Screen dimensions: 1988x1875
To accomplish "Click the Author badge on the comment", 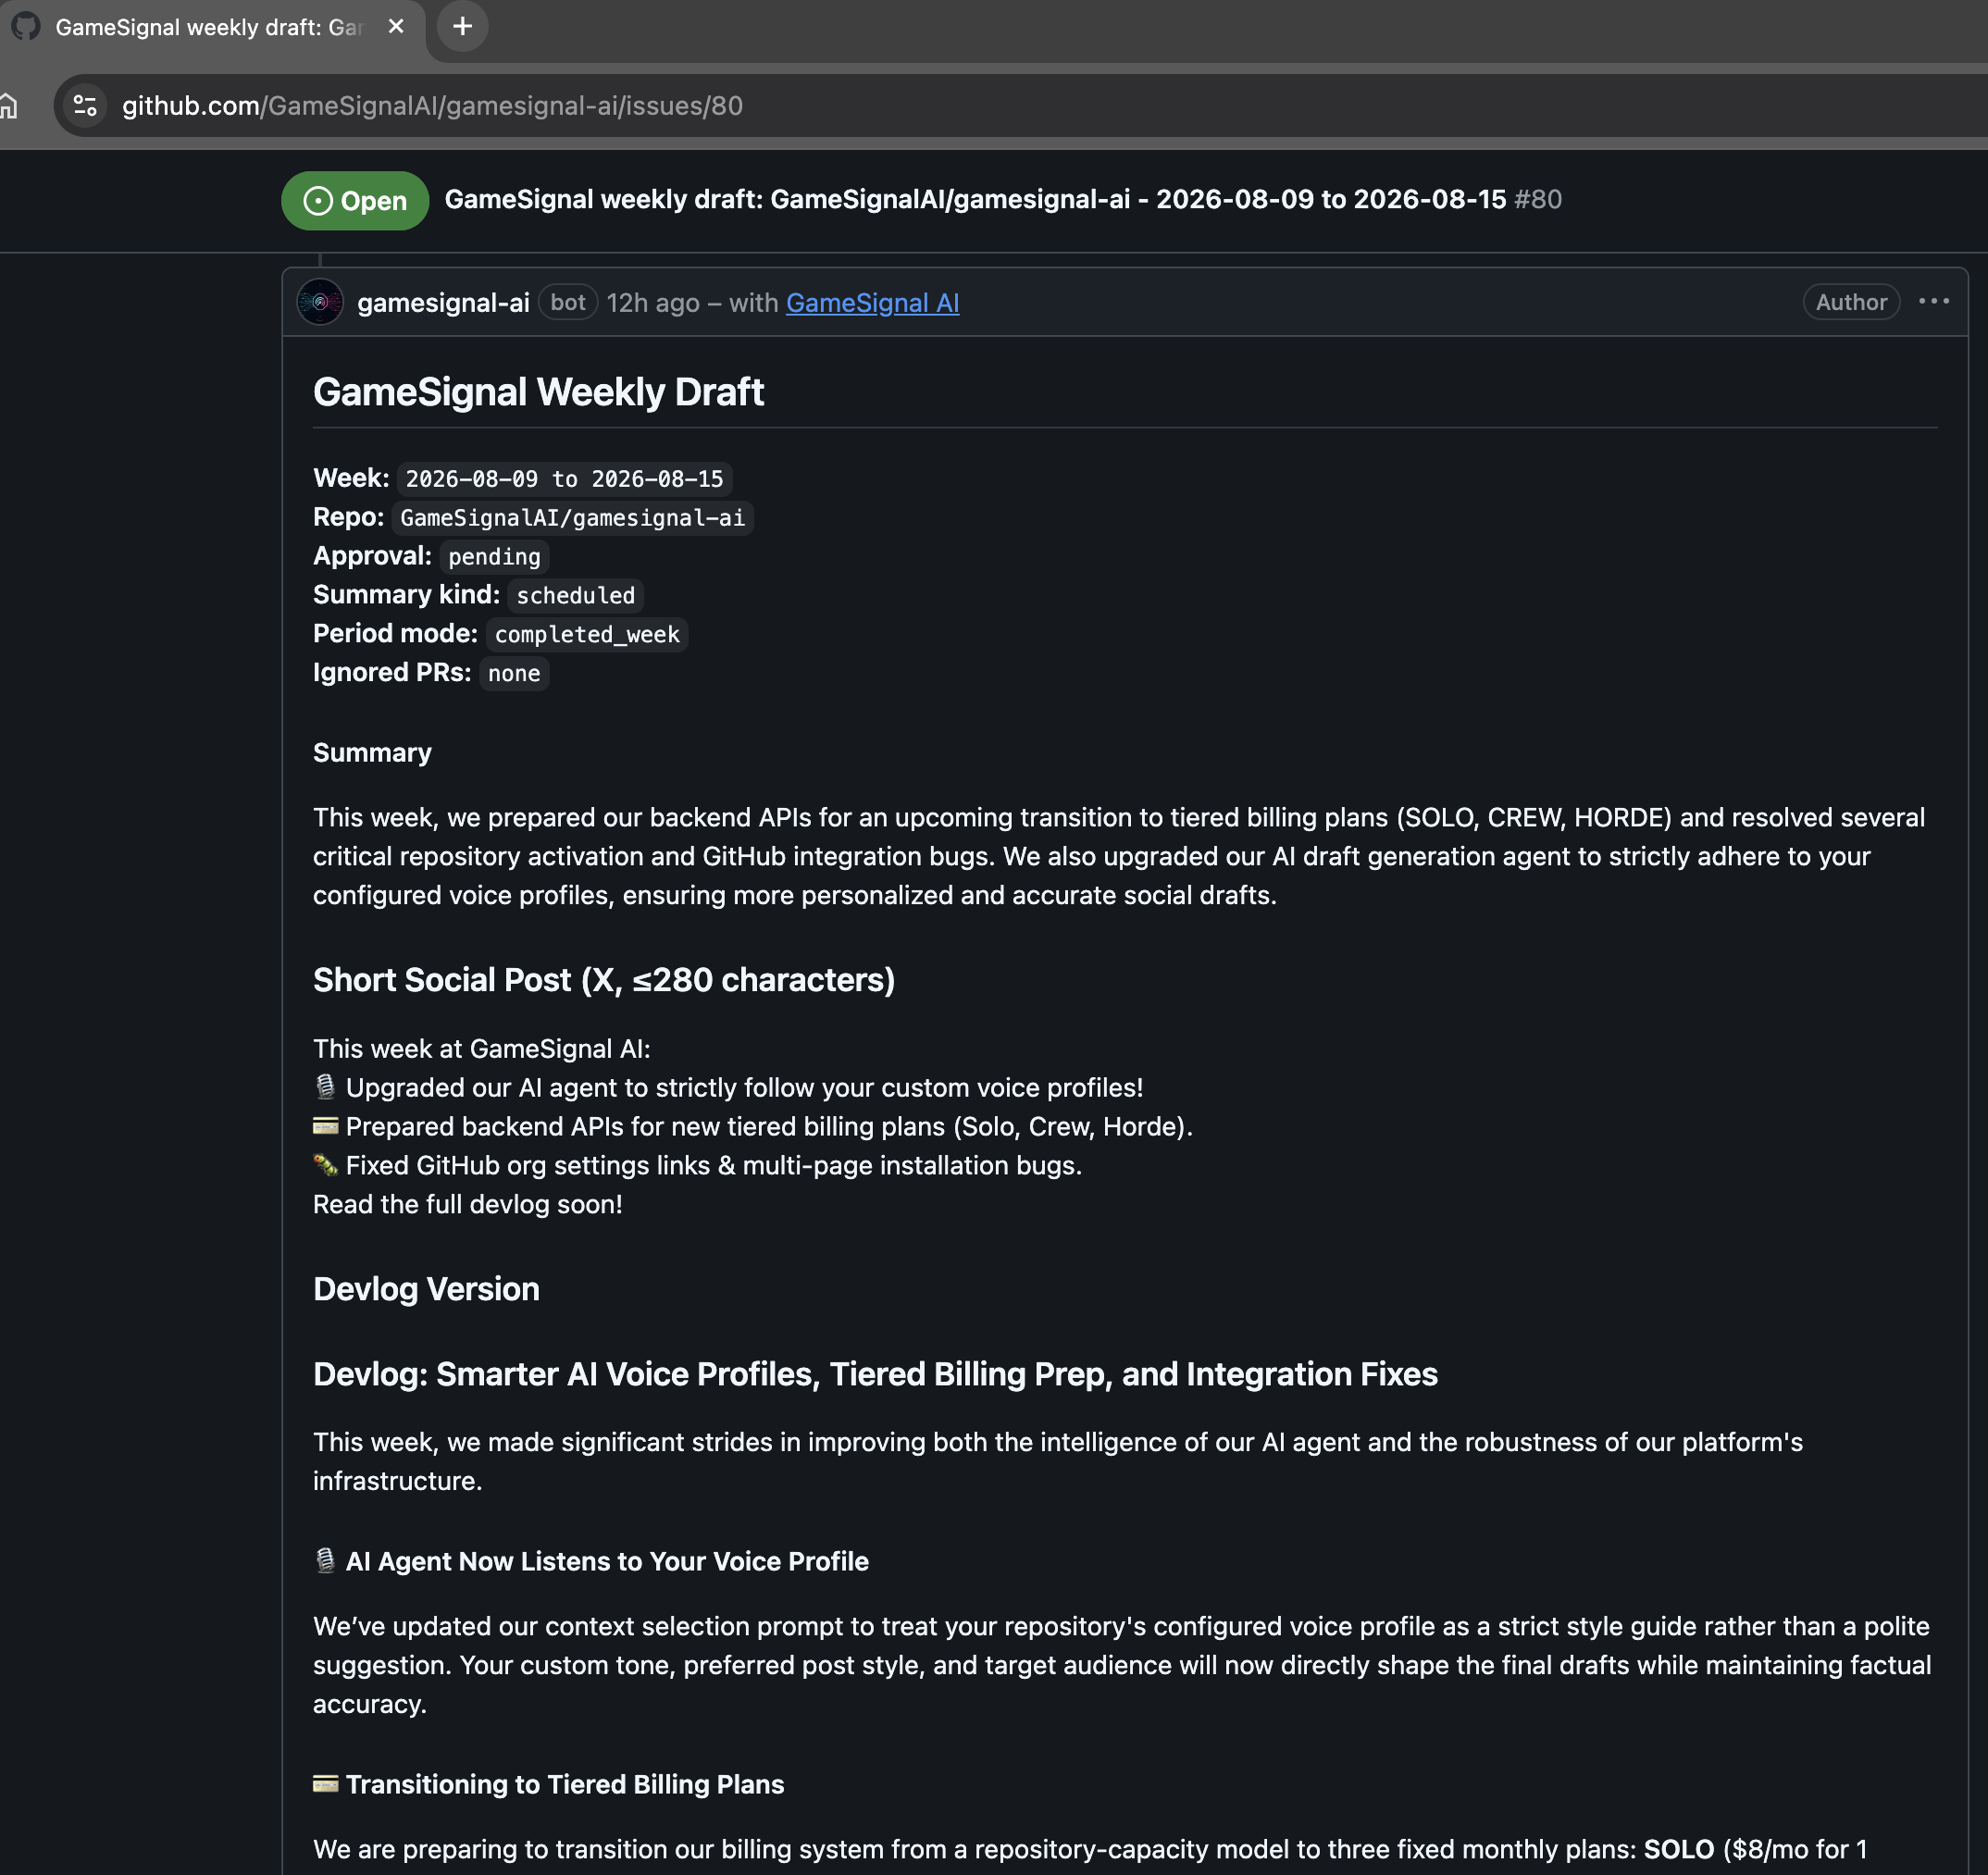I will (x=1851, y=302).
